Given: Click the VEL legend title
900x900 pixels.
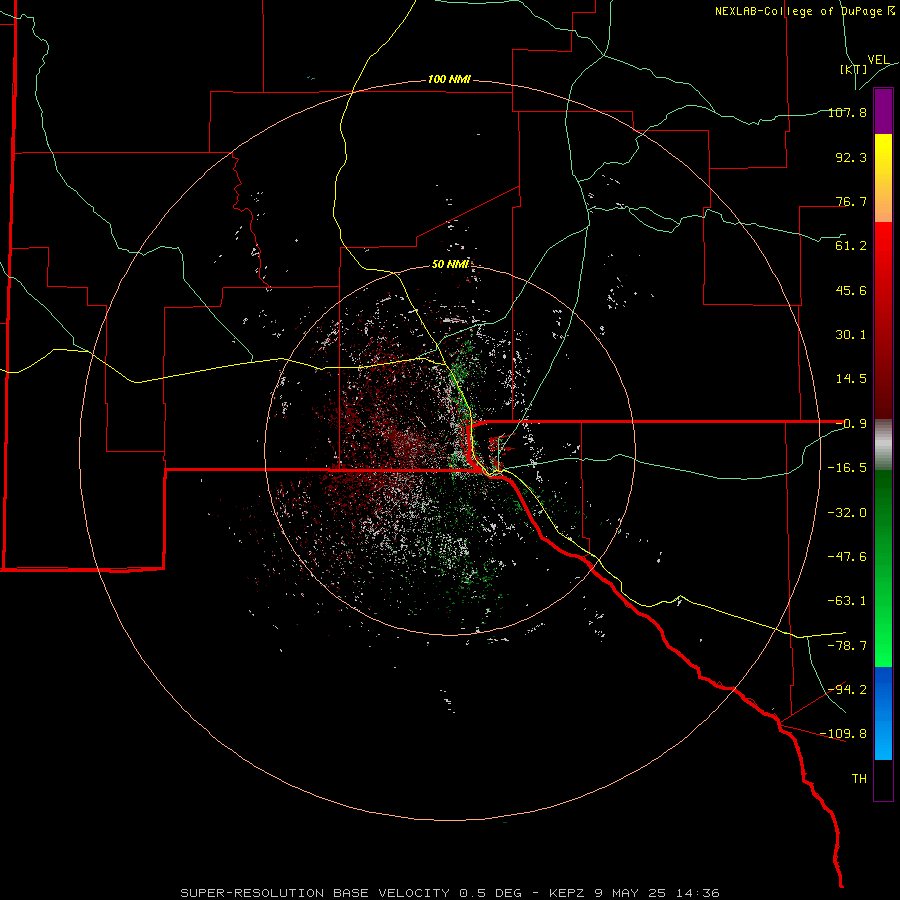Looking at the screenshot, I should tap(878, 60).
